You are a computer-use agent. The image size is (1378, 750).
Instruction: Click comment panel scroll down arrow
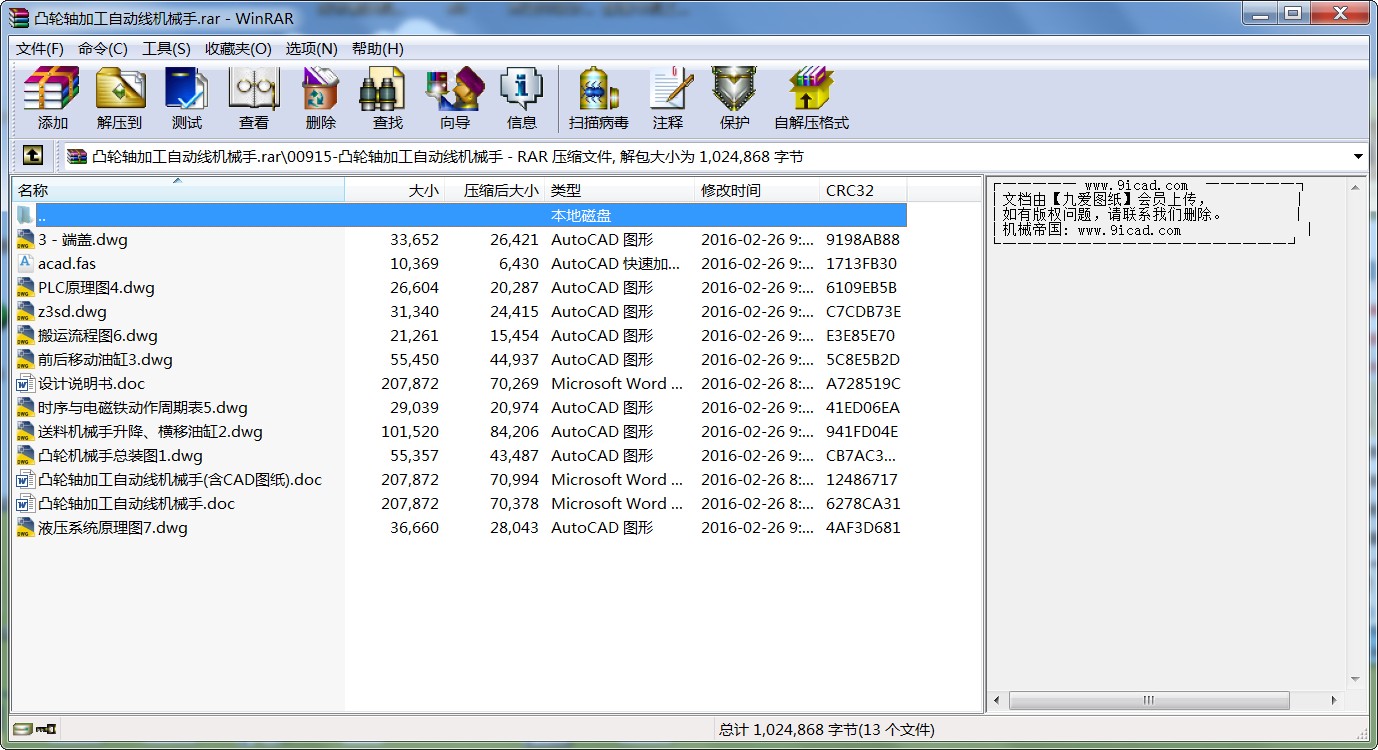1357,679
